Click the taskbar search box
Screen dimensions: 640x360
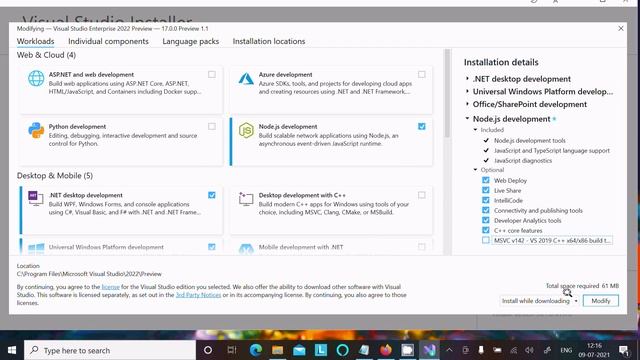[x=110, y=350]
